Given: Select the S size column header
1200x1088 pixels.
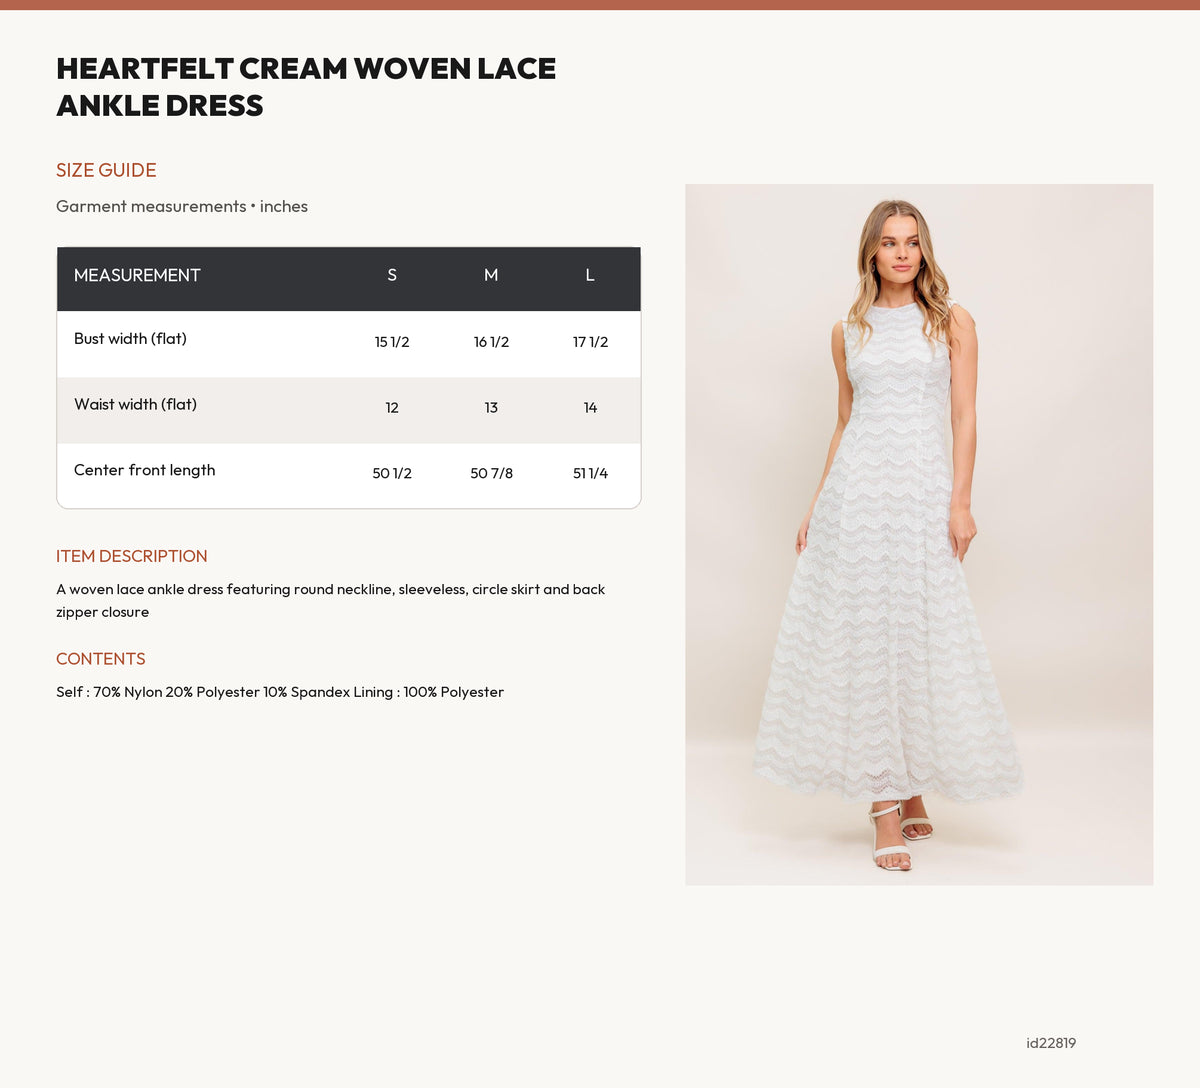Looking at the screenshot, I should tap(392, 275).
